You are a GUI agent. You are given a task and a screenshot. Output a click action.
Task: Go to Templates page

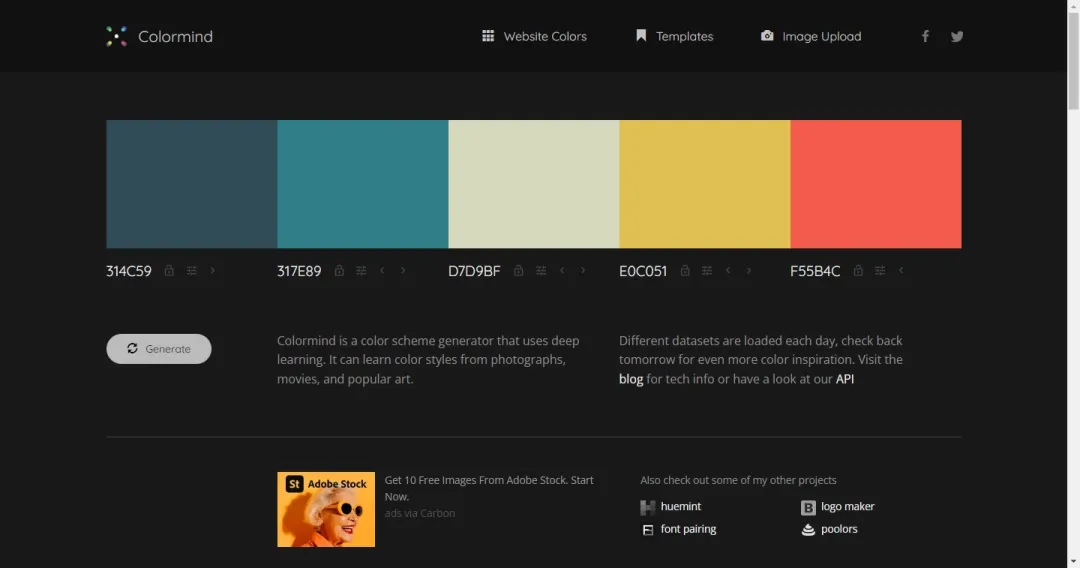point(674,36)
